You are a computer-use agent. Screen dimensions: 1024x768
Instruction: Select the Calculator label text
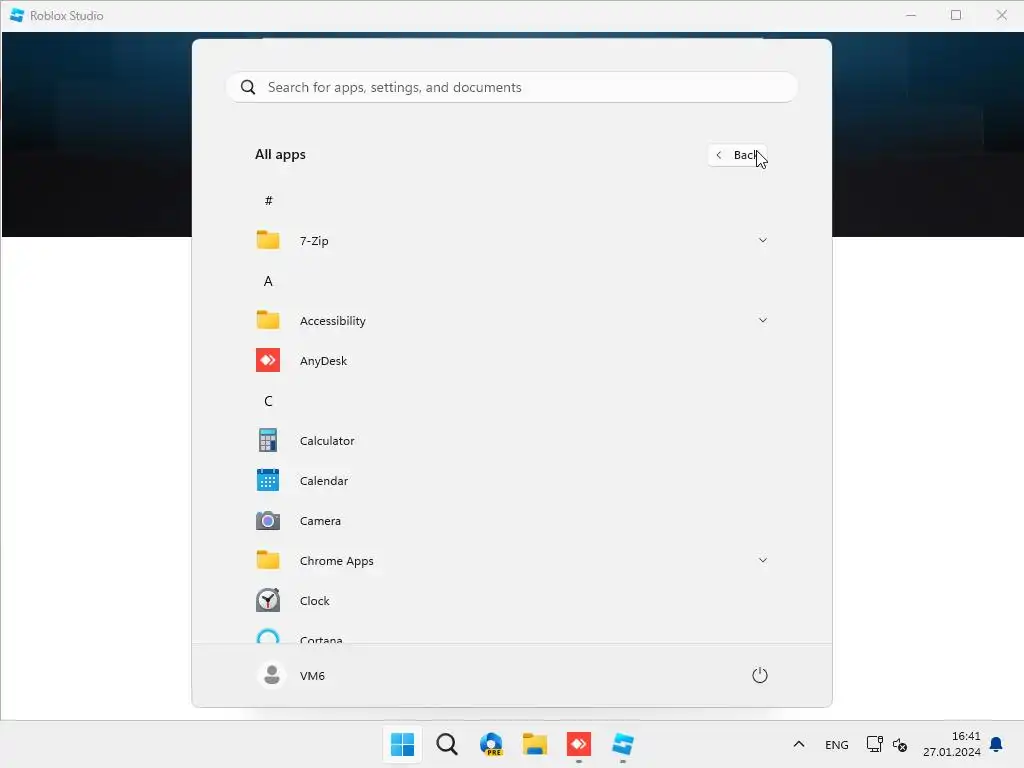point(327,441)
